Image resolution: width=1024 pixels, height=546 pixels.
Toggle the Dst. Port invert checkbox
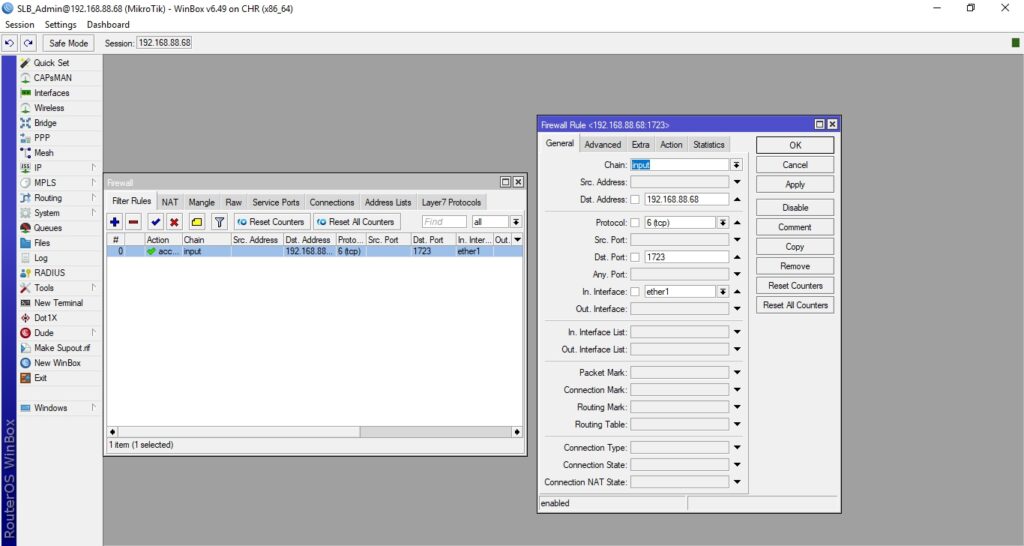click(635, 257)
